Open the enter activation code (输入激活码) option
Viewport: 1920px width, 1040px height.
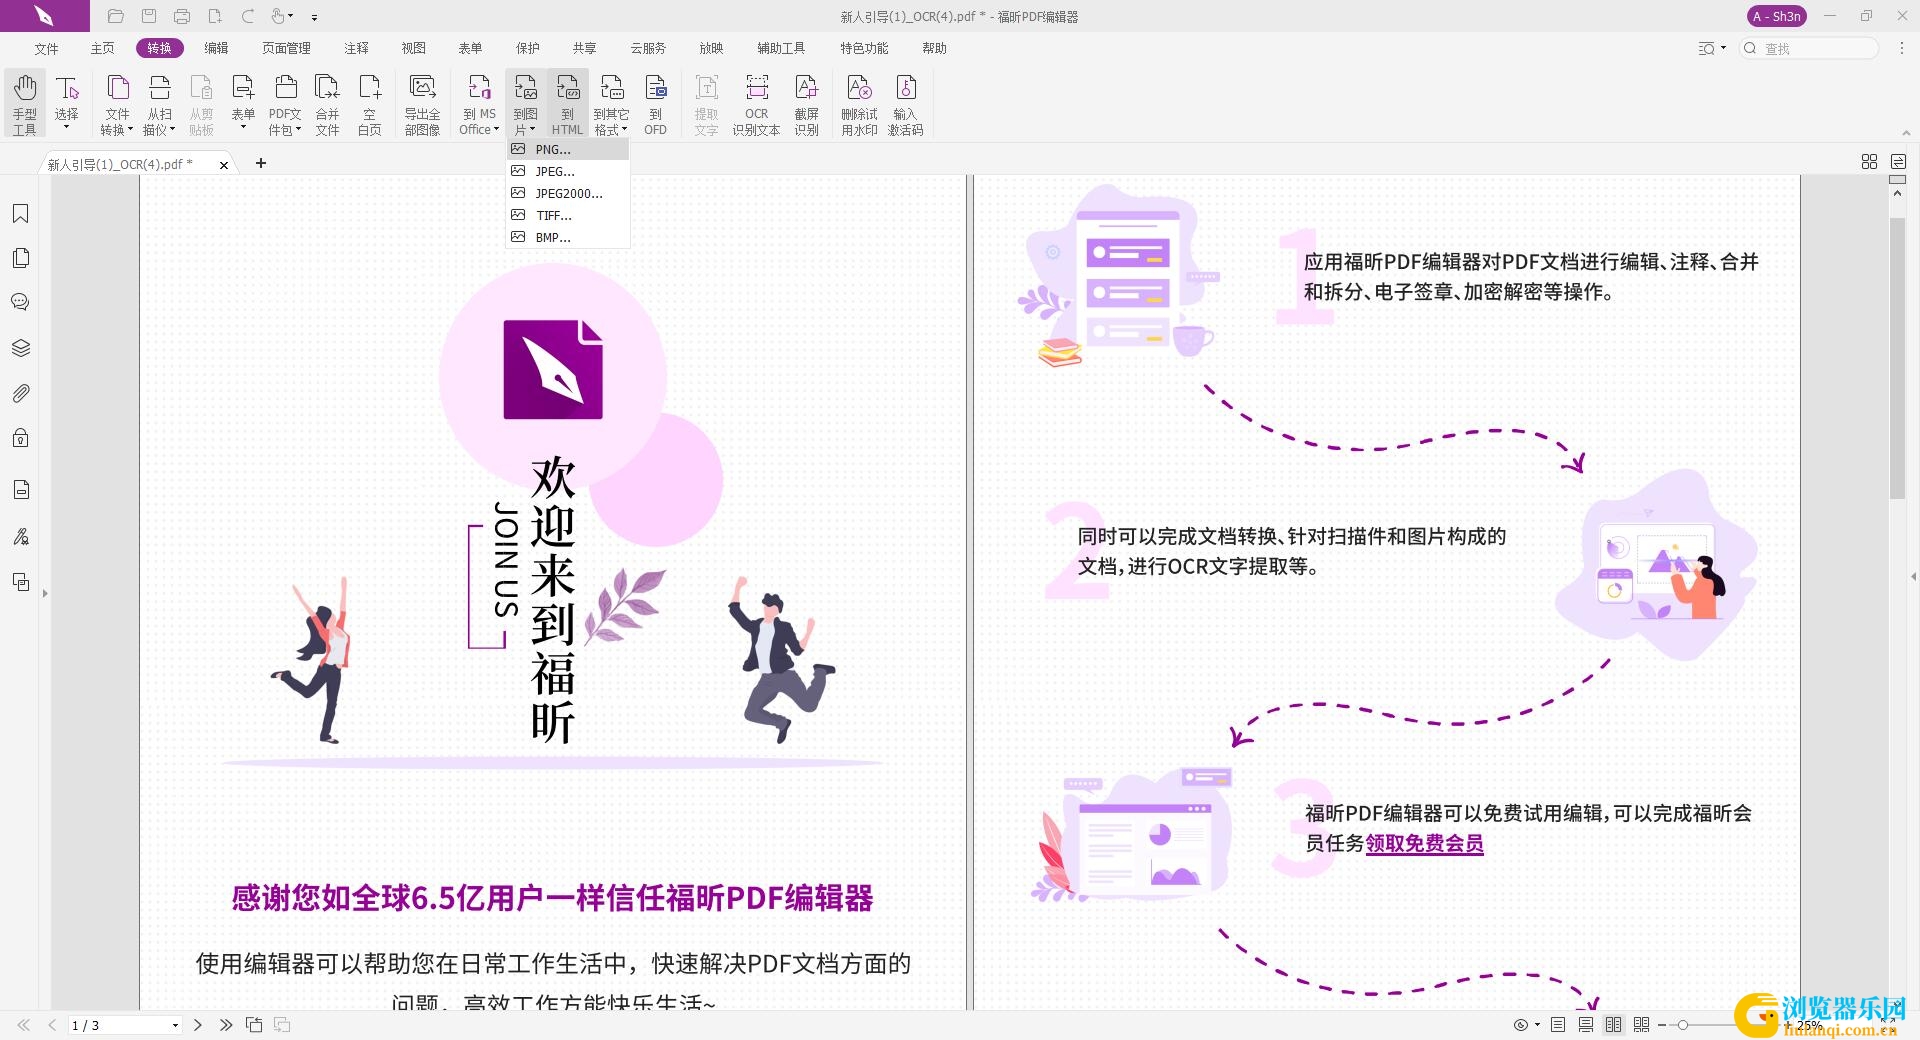point(905,104)
